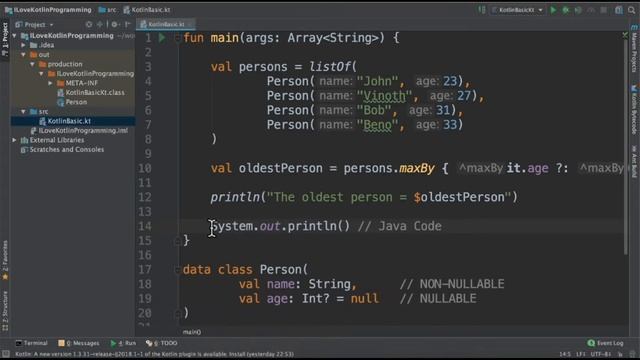Click the fold marker beside fun main
The height and width of the screenshot is (360, 640).
point(177,38)
